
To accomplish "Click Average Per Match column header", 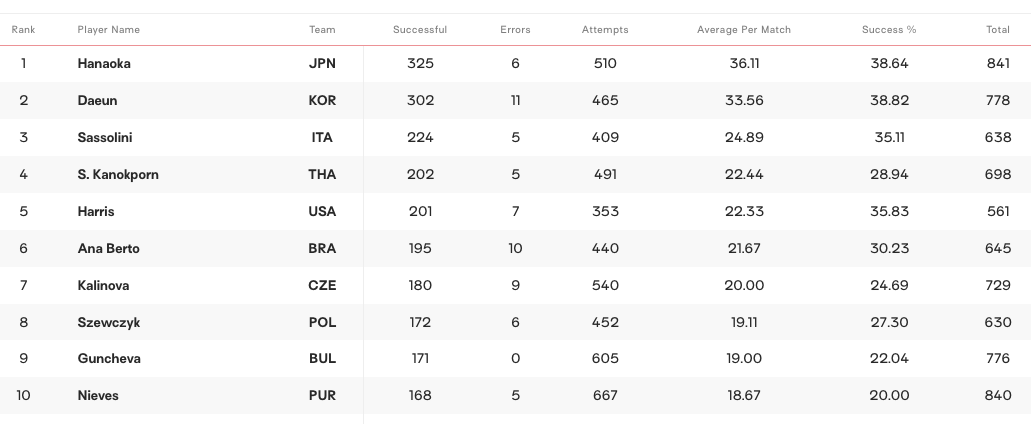I will tap(744, 30).
